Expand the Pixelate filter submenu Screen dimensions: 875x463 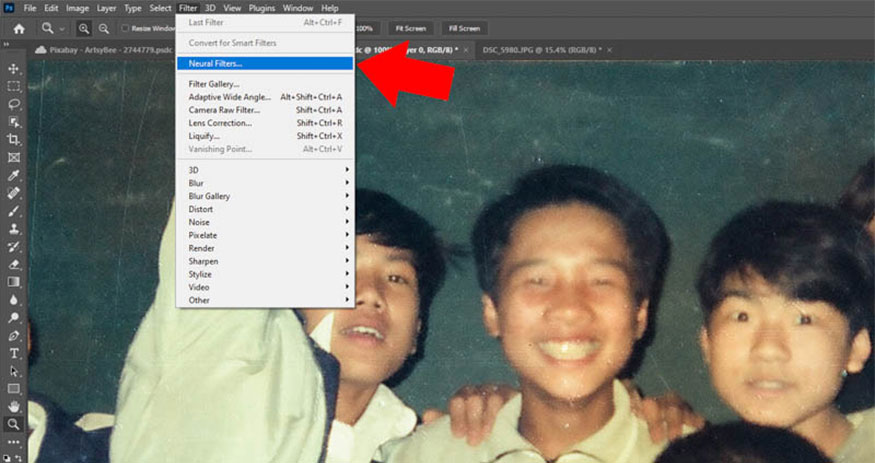(x=265, y=235)
